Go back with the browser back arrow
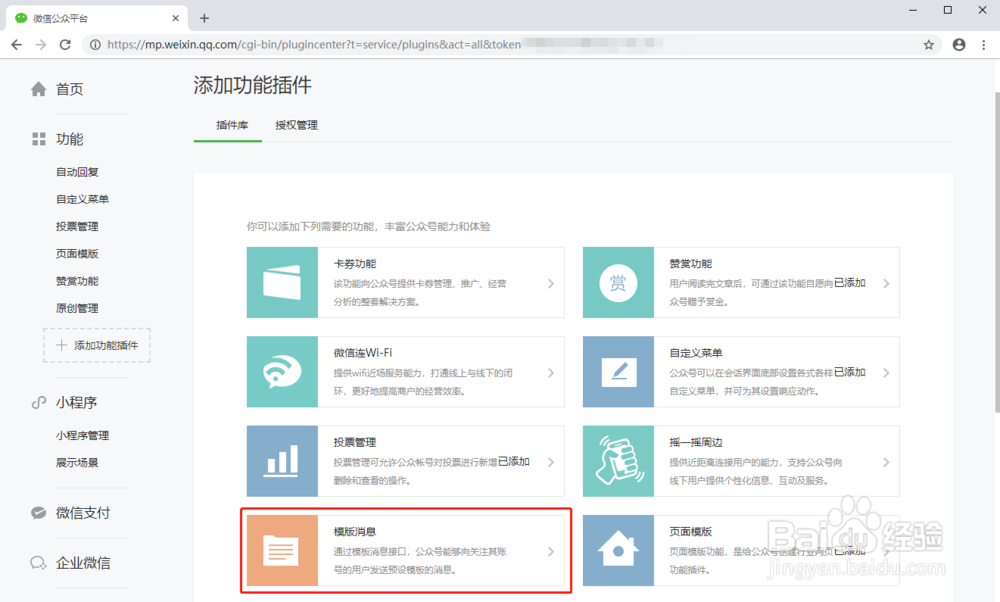 (x=17, y=45)
